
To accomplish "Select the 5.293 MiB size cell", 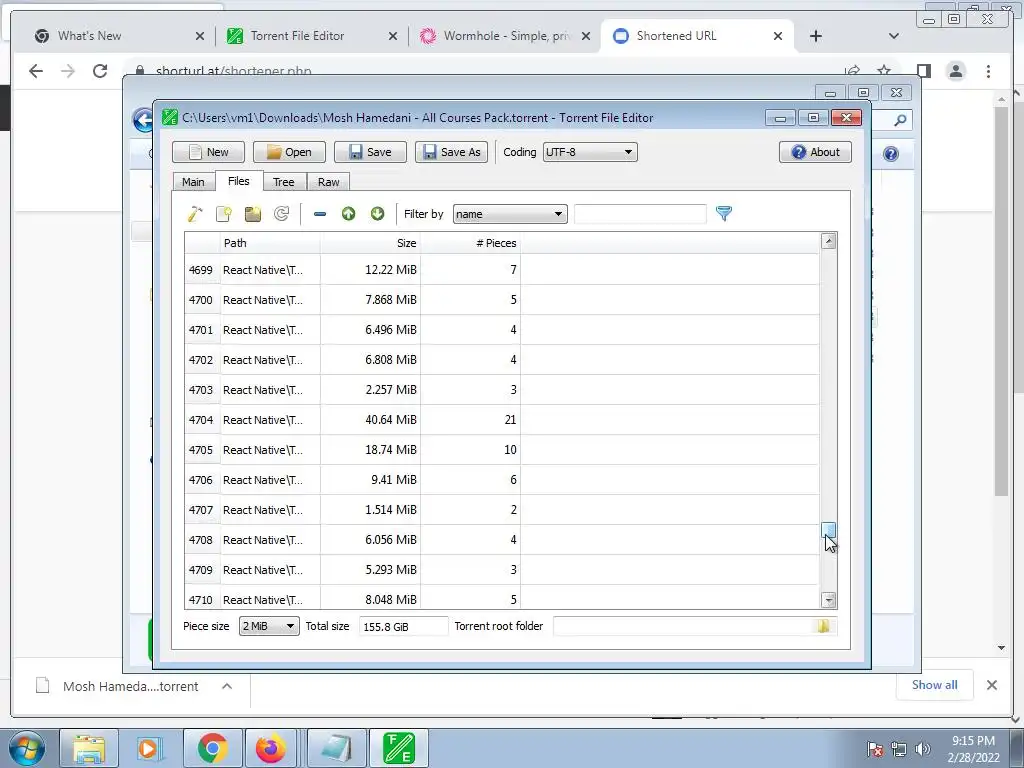I will click(x=370, y=570).
